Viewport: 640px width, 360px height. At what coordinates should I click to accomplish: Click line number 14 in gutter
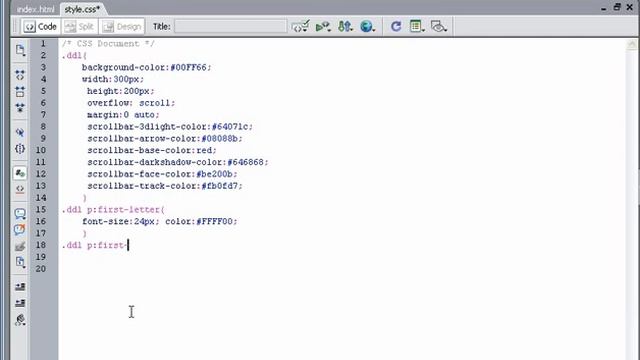(x=41, y=198)
